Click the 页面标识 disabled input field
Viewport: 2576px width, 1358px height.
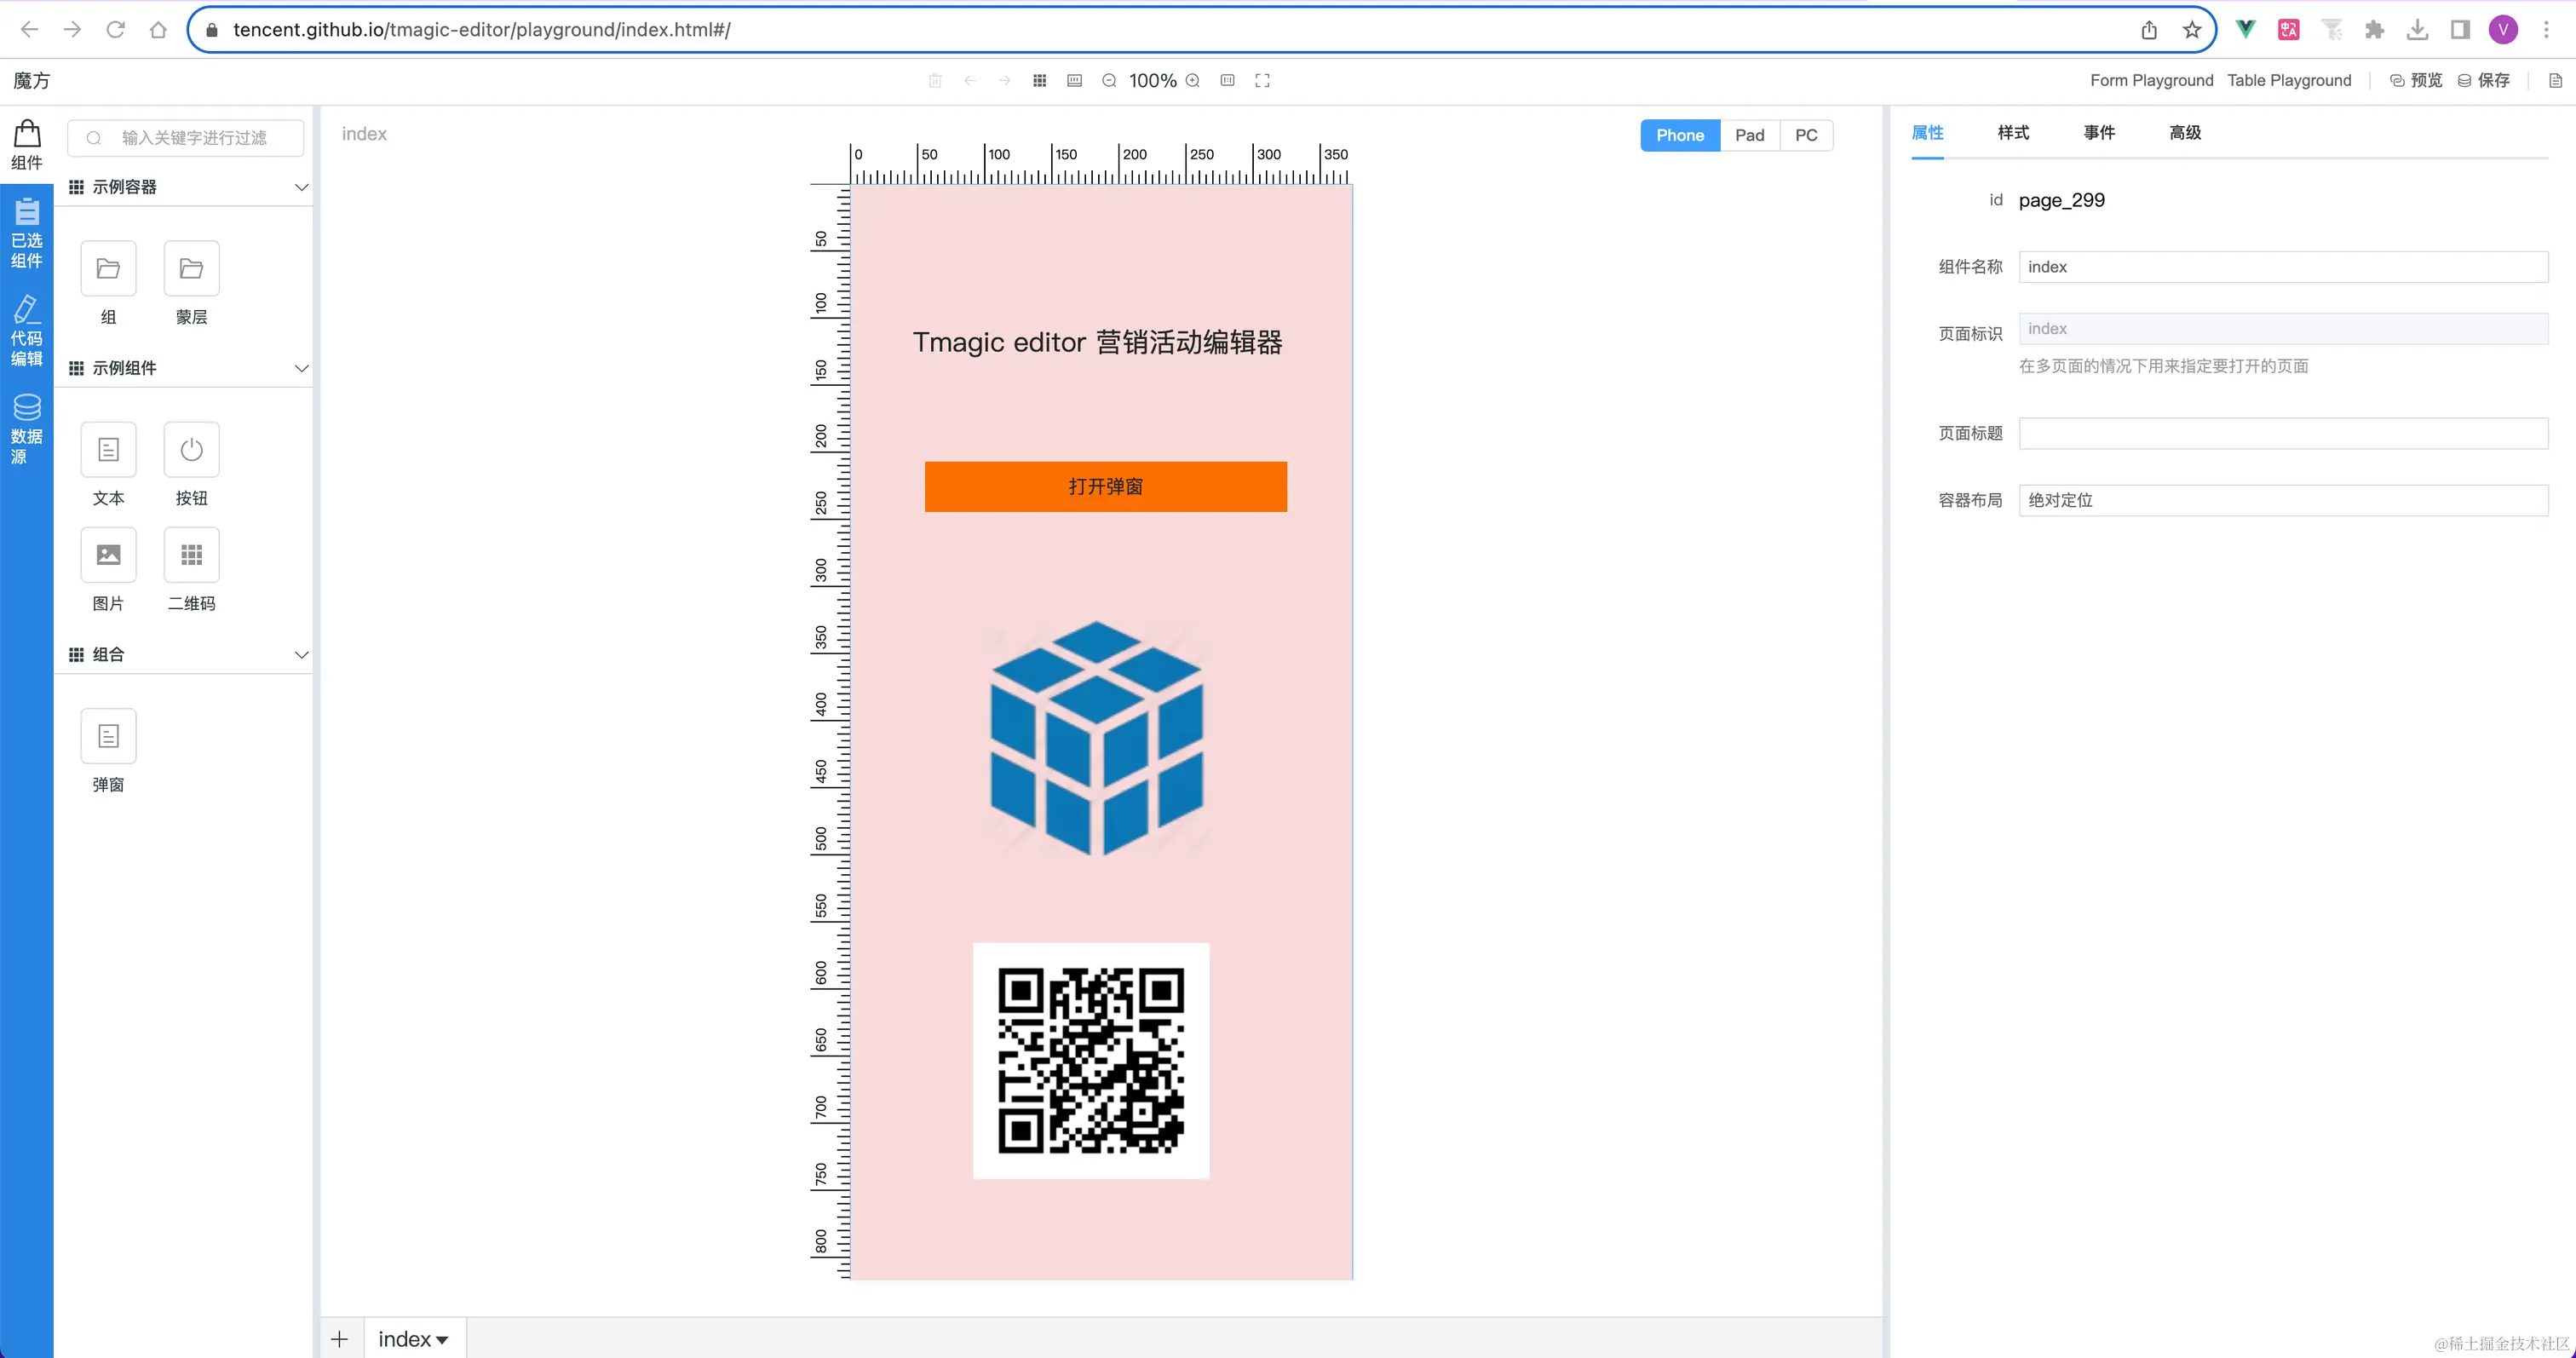(2283, 329)
